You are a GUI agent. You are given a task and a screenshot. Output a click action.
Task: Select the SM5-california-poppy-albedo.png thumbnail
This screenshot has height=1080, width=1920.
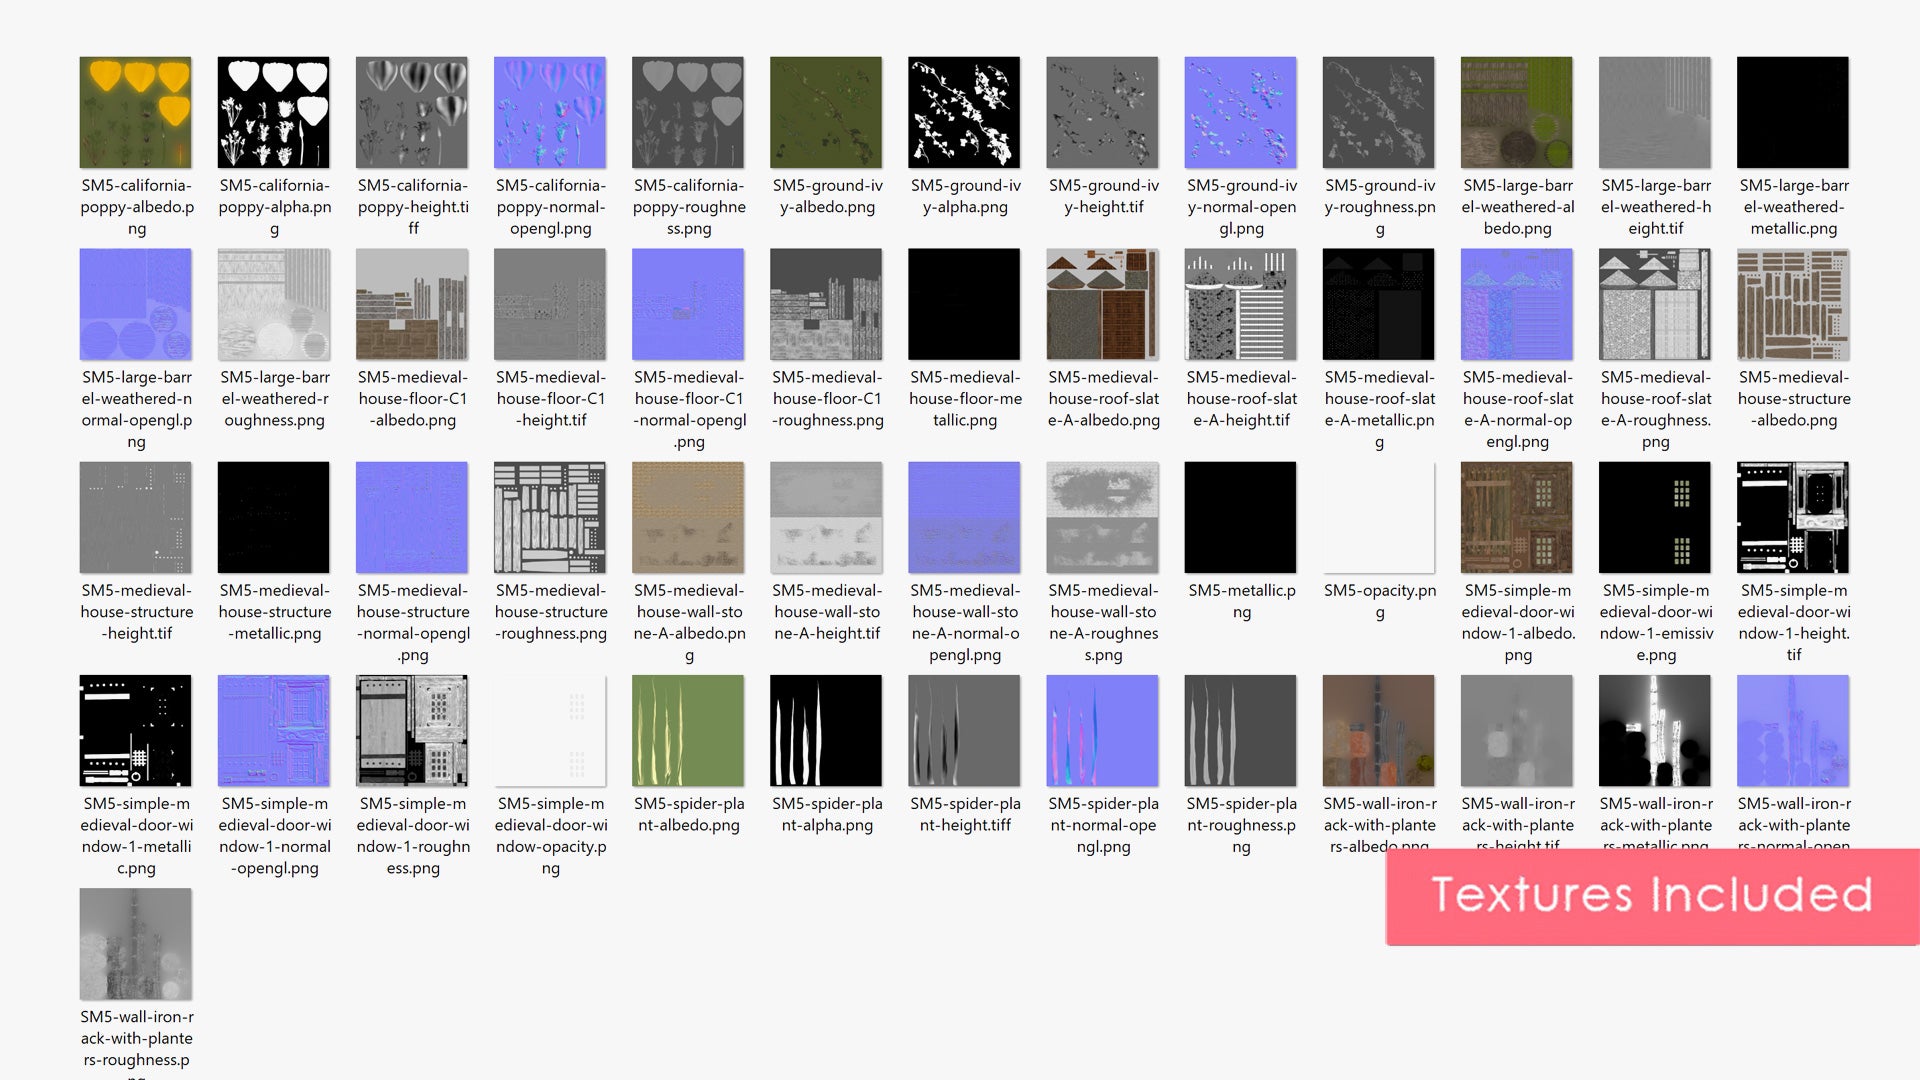(135, 112)
